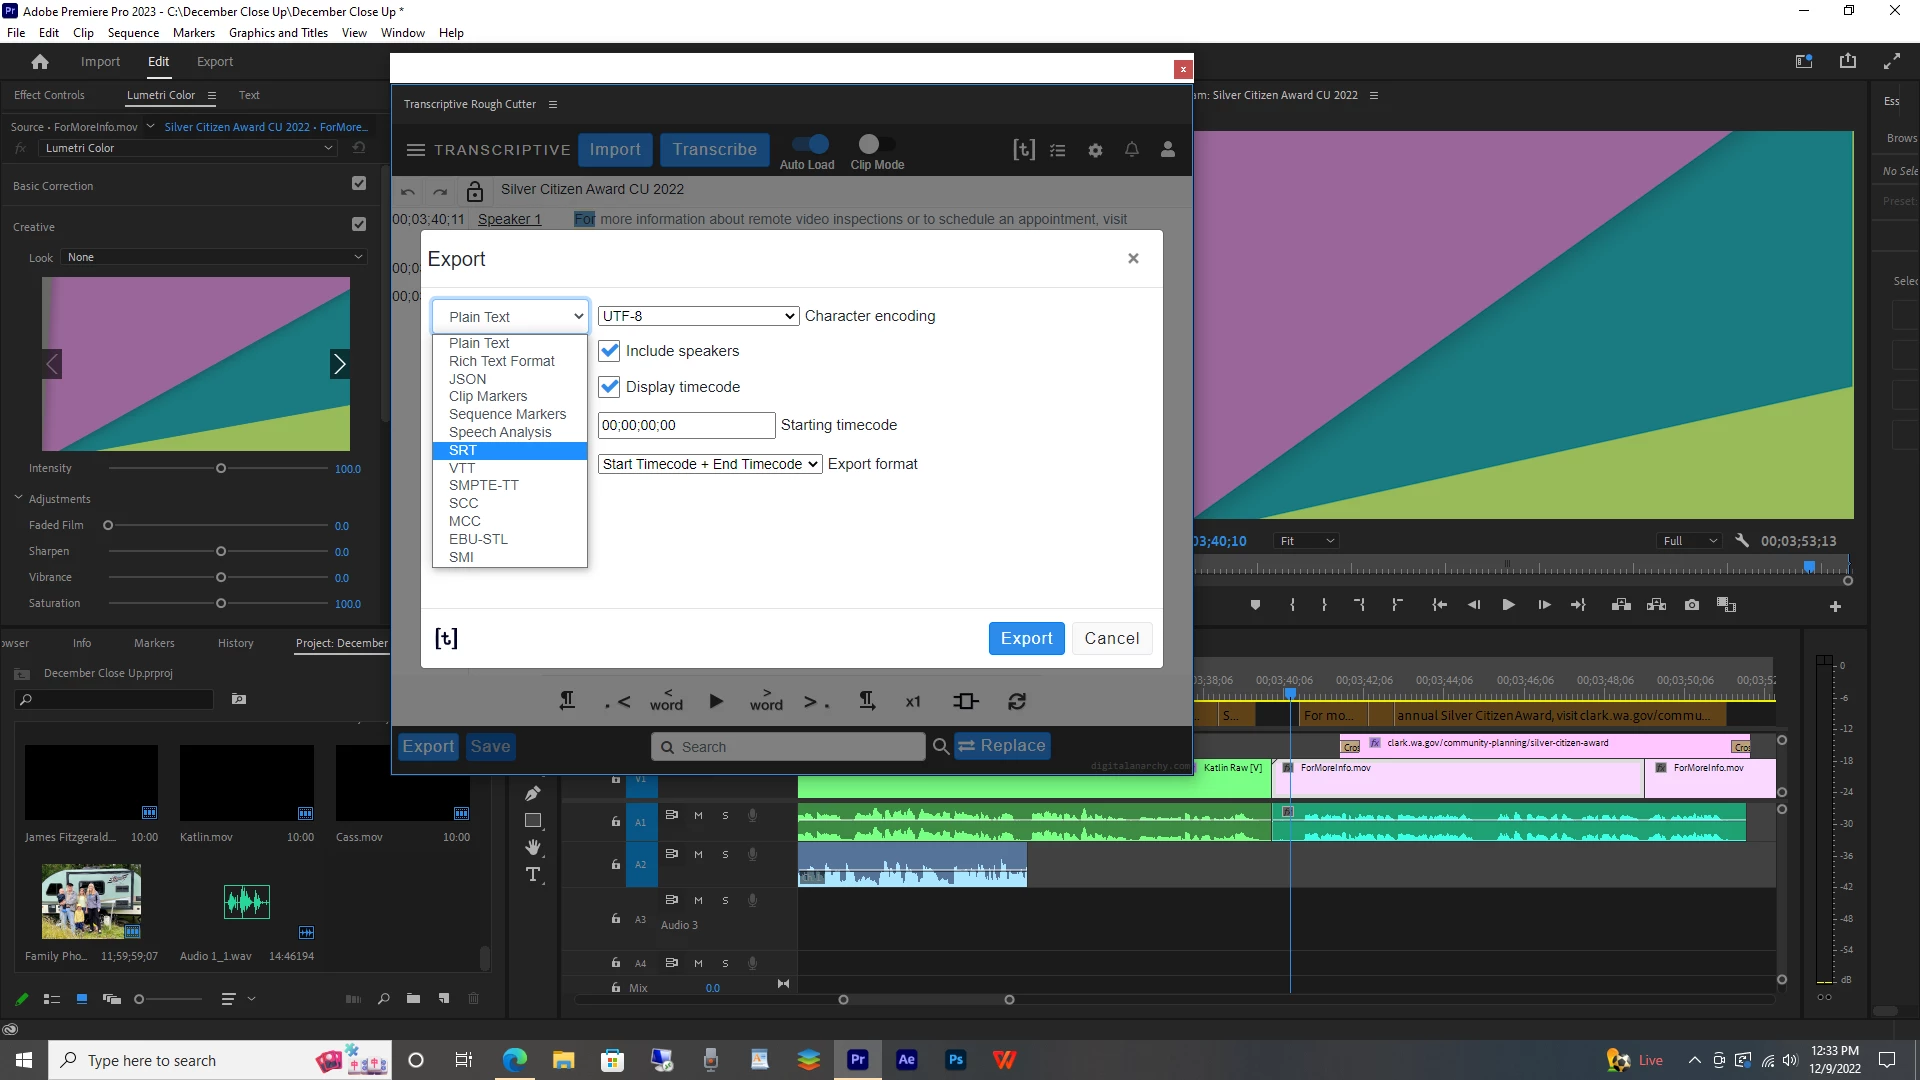
Task: Open the UTF-8 character encoding dropdown
Action: point(698,316)
